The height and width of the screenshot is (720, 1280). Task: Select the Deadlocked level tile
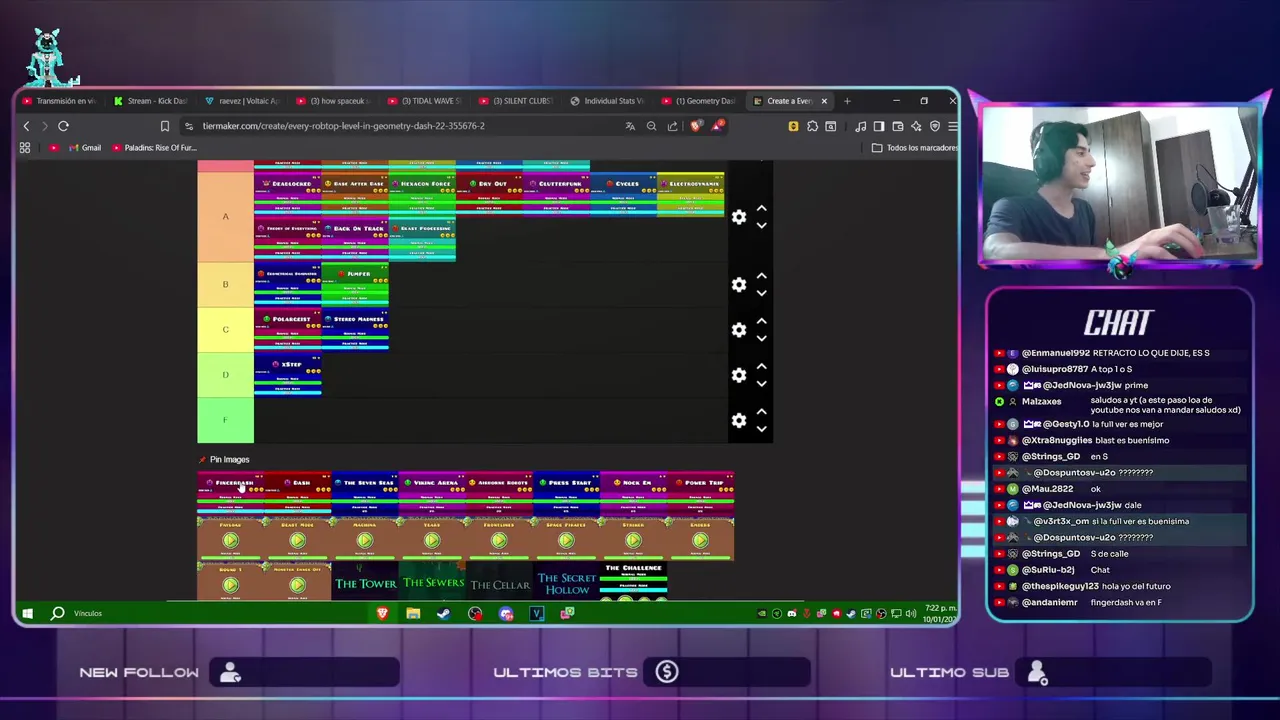click(x=288, y=194)
